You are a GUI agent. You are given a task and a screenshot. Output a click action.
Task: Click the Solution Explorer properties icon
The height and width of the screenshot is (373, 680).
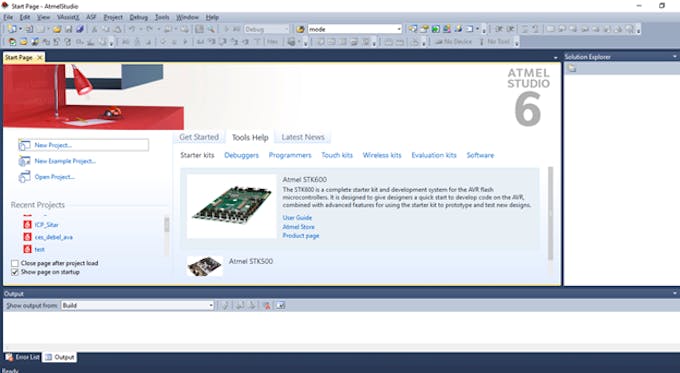point(572,68)
